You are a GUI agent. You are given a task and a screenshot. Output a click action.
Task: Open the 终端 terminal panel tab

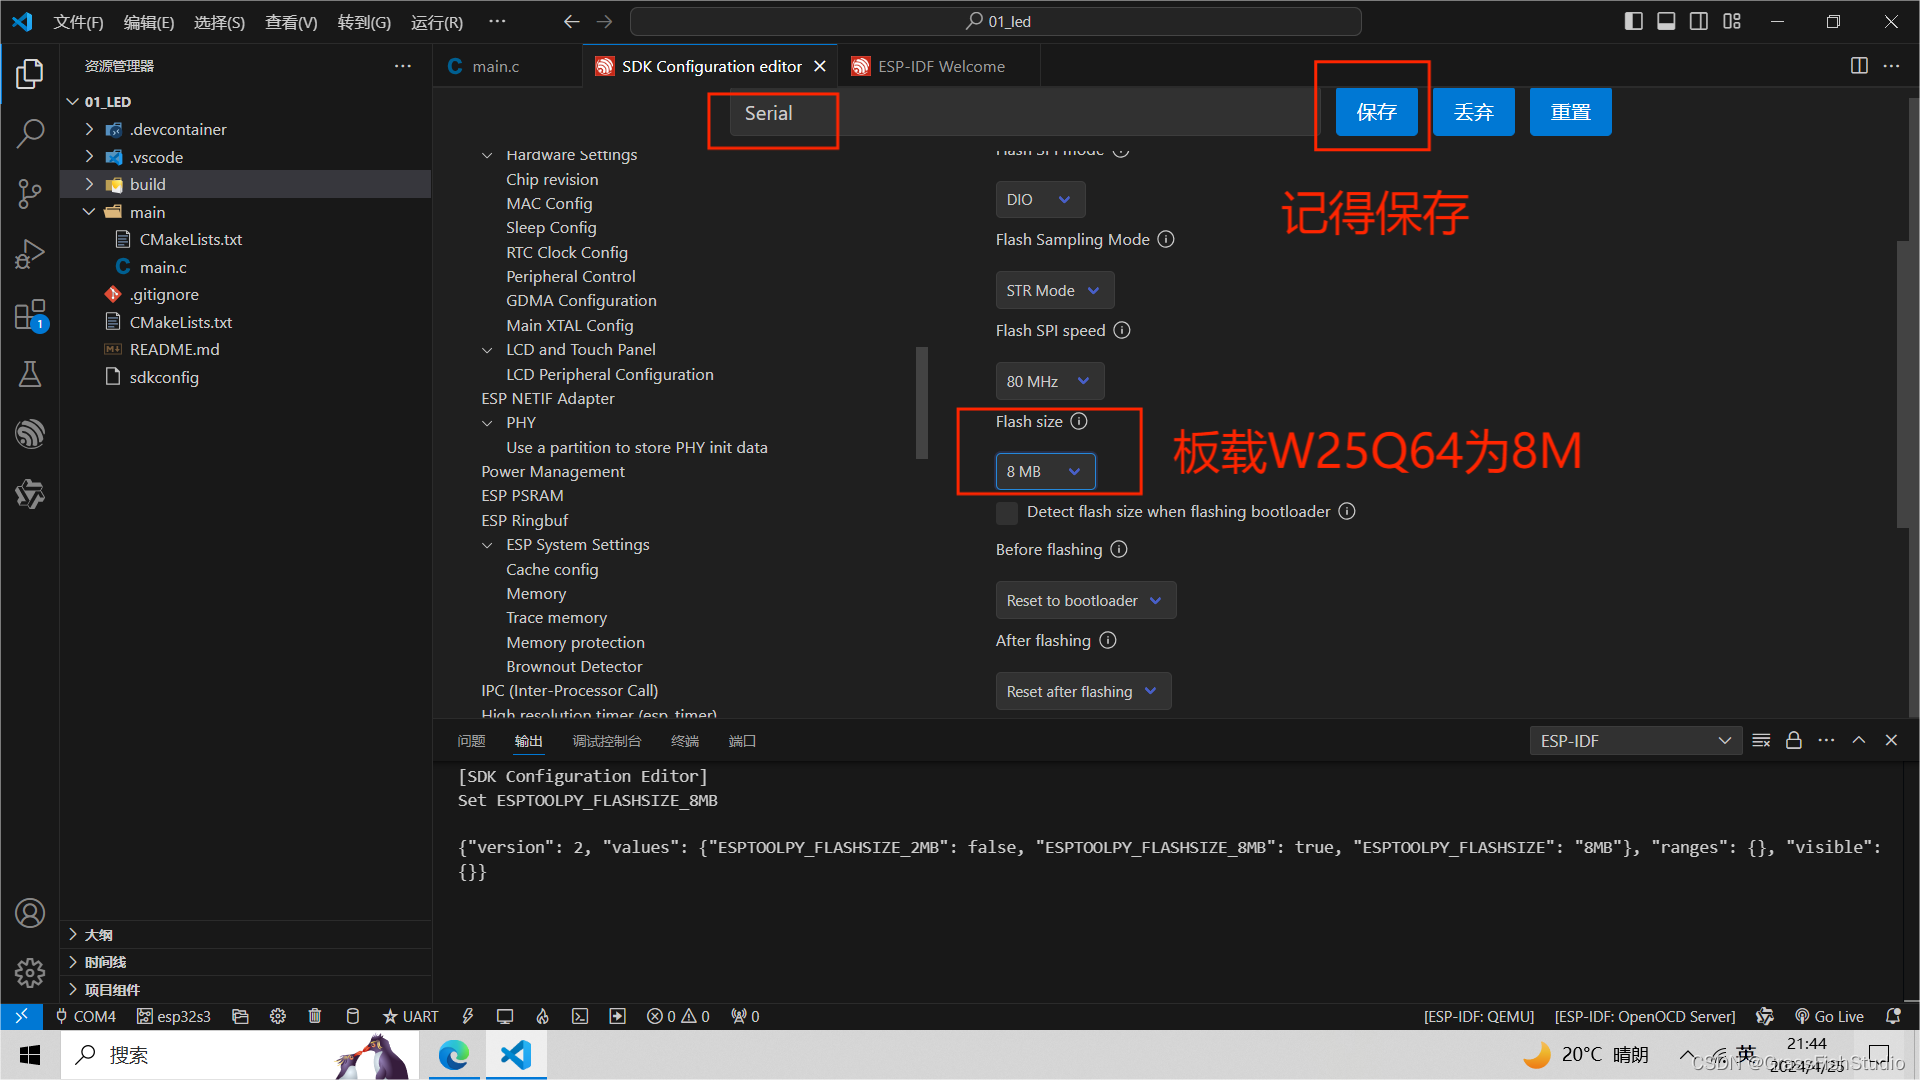click(685, 741)
